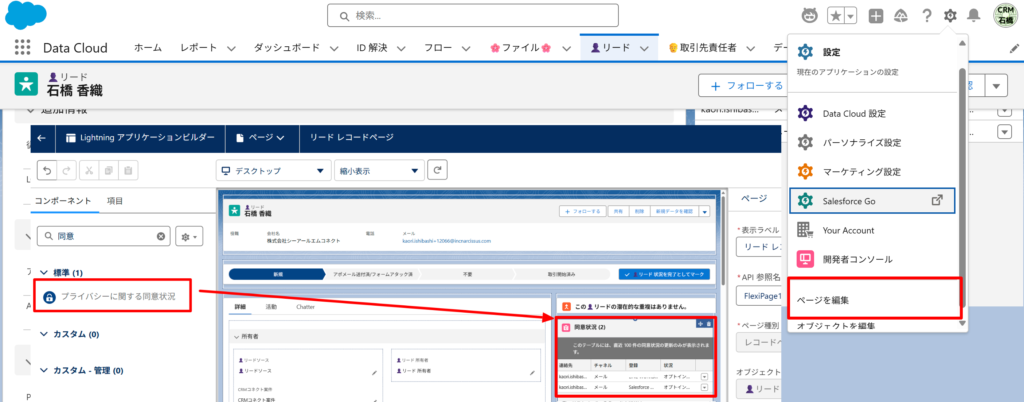Click the global 検索 search field
This screenshot has width=1024, height=402.
tap(472, 15)
